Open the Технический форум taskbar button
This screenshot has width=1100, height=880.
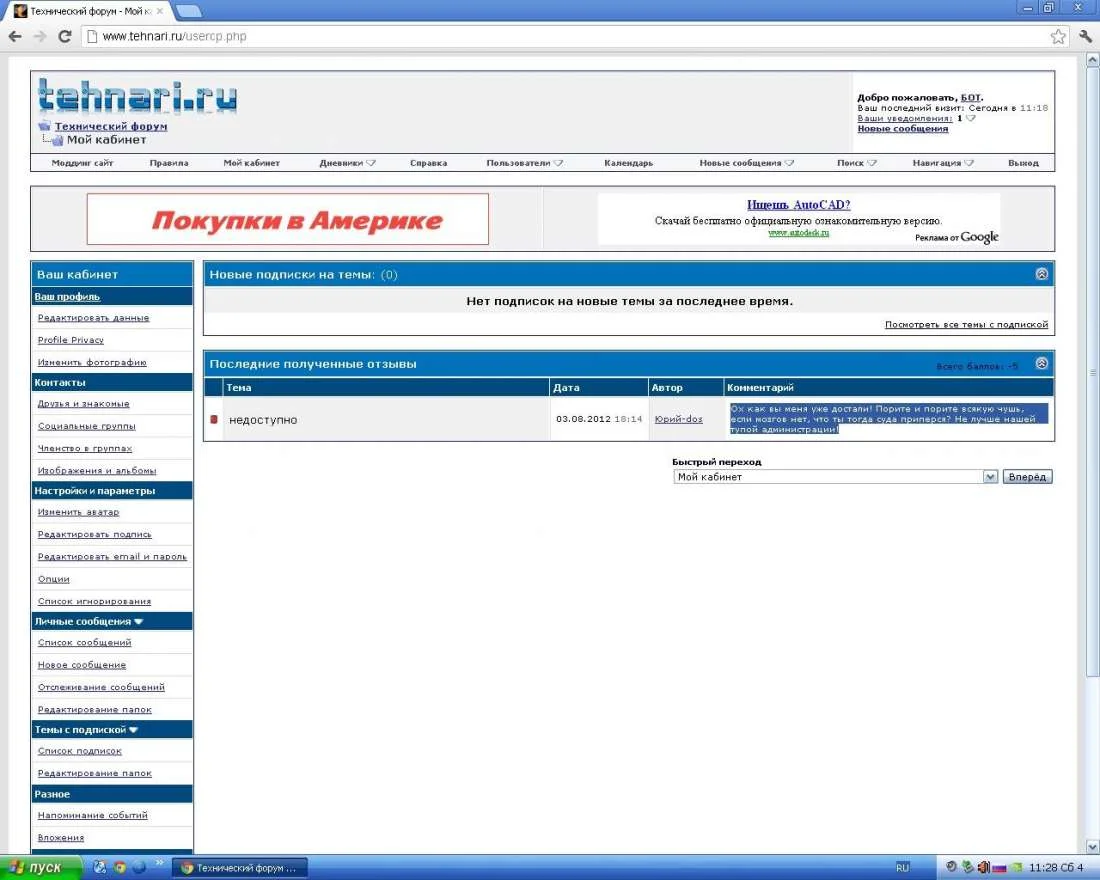click(x=239, y=868)
